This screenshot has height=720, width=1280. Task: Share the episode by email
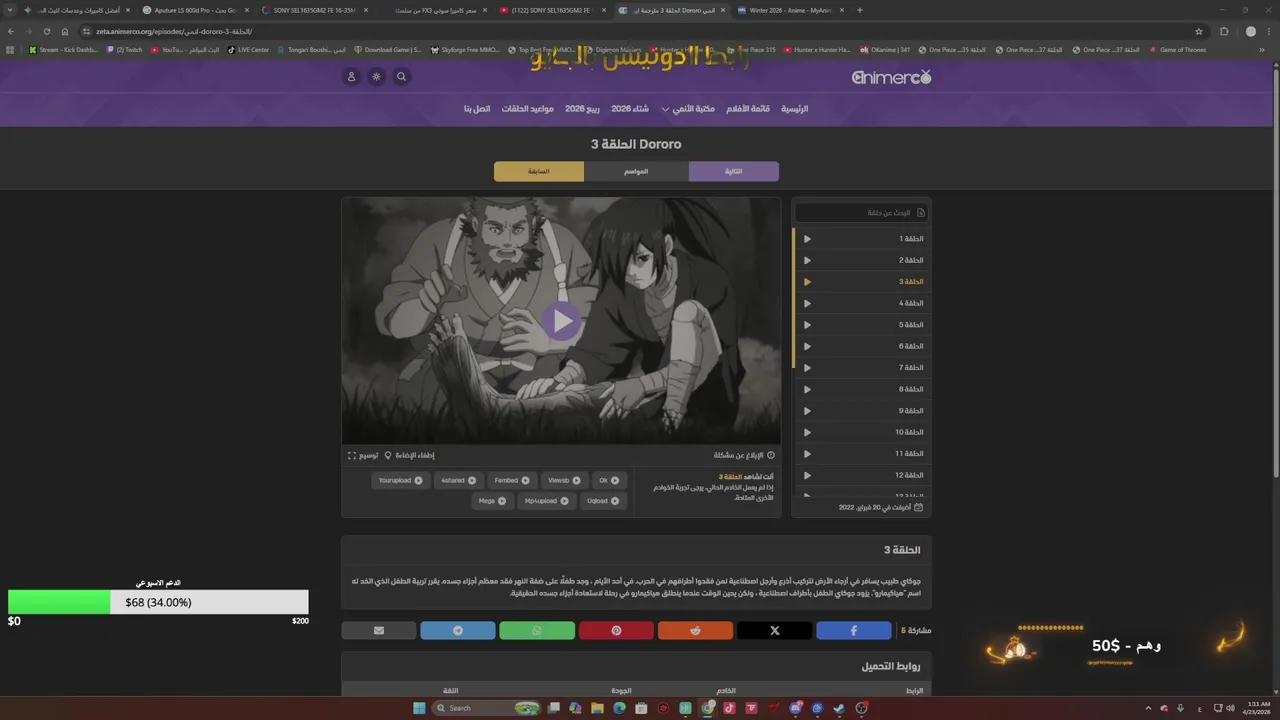click(x=378, y=631)
